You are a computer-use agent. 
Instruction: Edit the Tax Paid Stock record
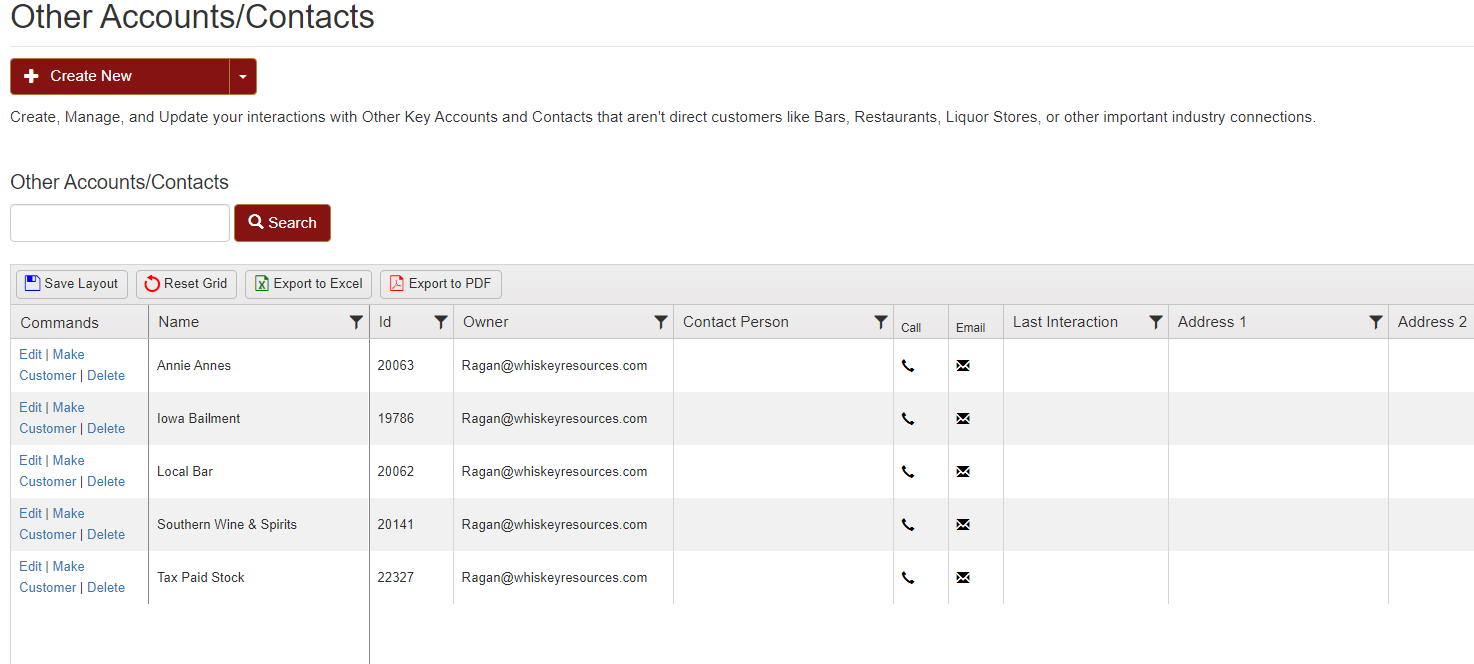[31, 566]
